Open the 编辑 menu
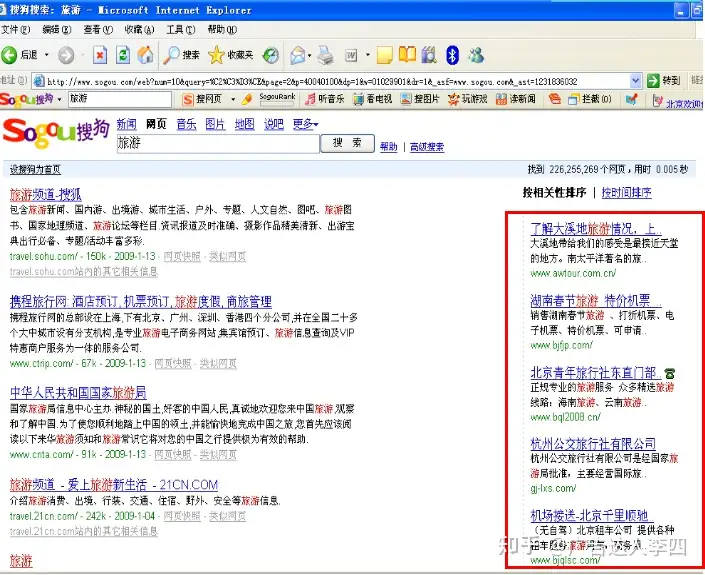The width and height of the screenshot is (705, 575). (x=57, y=30)
